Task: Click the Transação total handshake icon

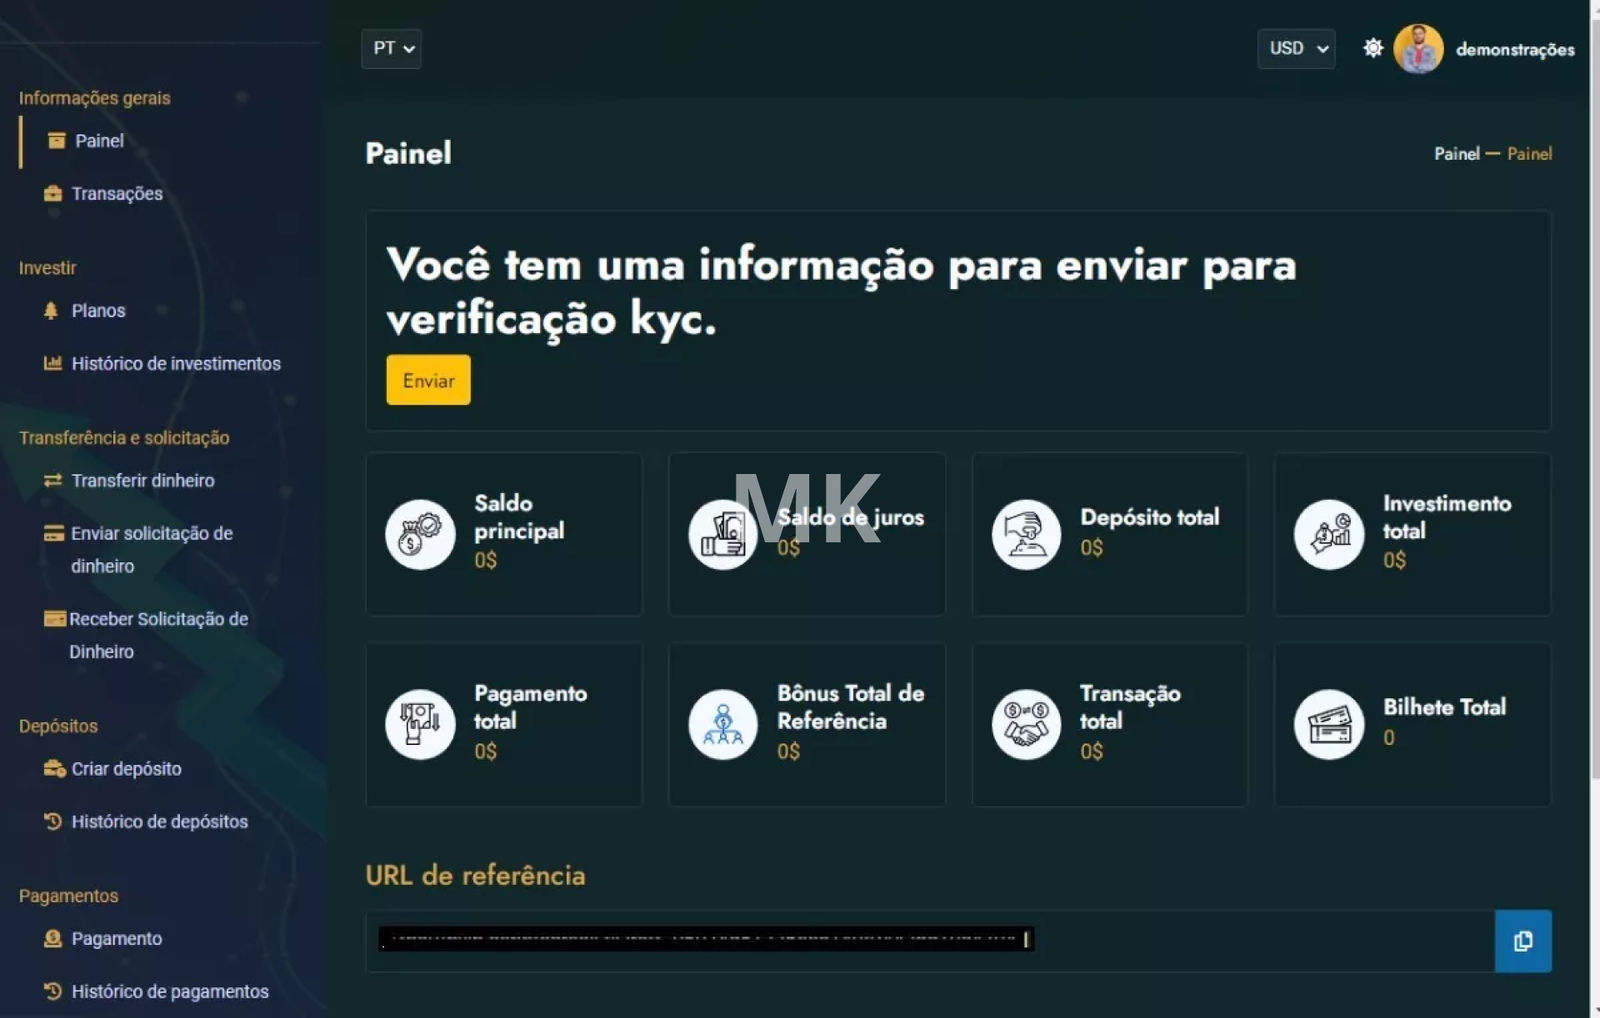Action: [x=1026, y=724]
